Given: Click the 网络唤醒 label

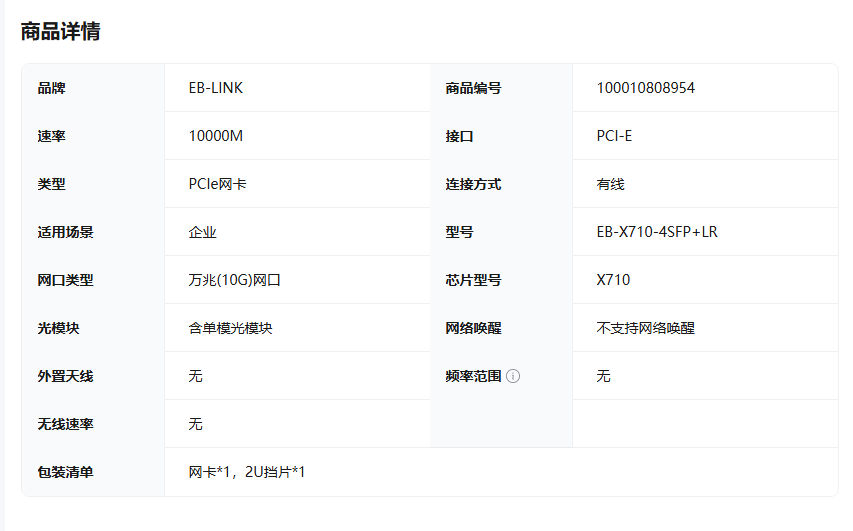Looking at the screenshot, I should point(473,328).
